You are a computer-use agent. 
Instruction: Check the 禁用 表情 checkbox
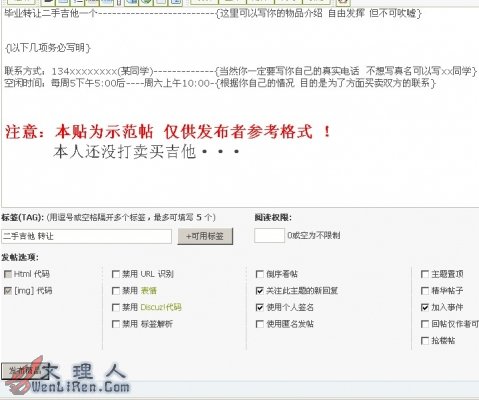coord(116,291)
